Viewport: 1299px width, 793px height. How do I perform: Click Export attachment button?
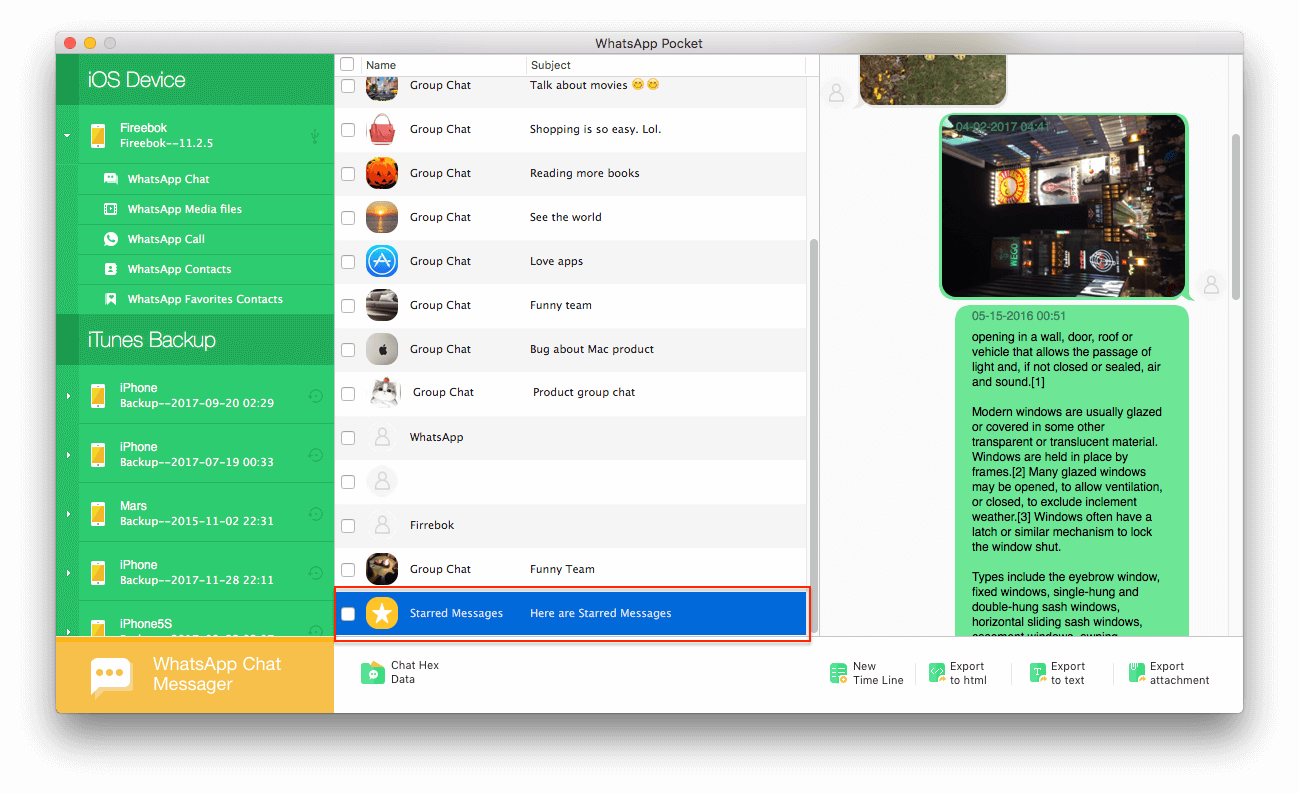pyautogui.click(x=1169, y=673)
